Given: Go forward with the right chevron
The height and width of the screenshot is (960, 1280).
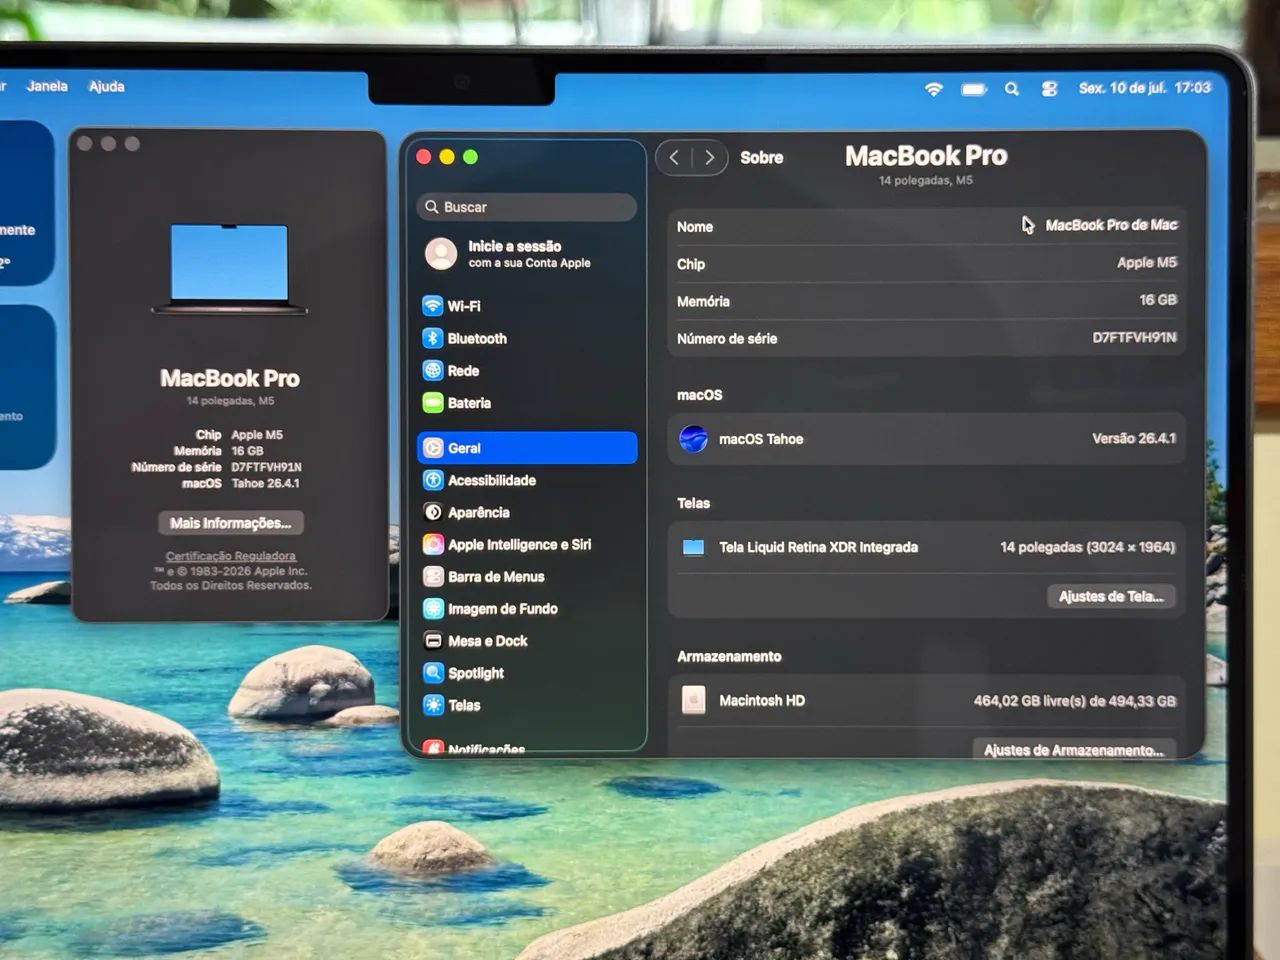Looking at the screenshot, I should [709, 157].
